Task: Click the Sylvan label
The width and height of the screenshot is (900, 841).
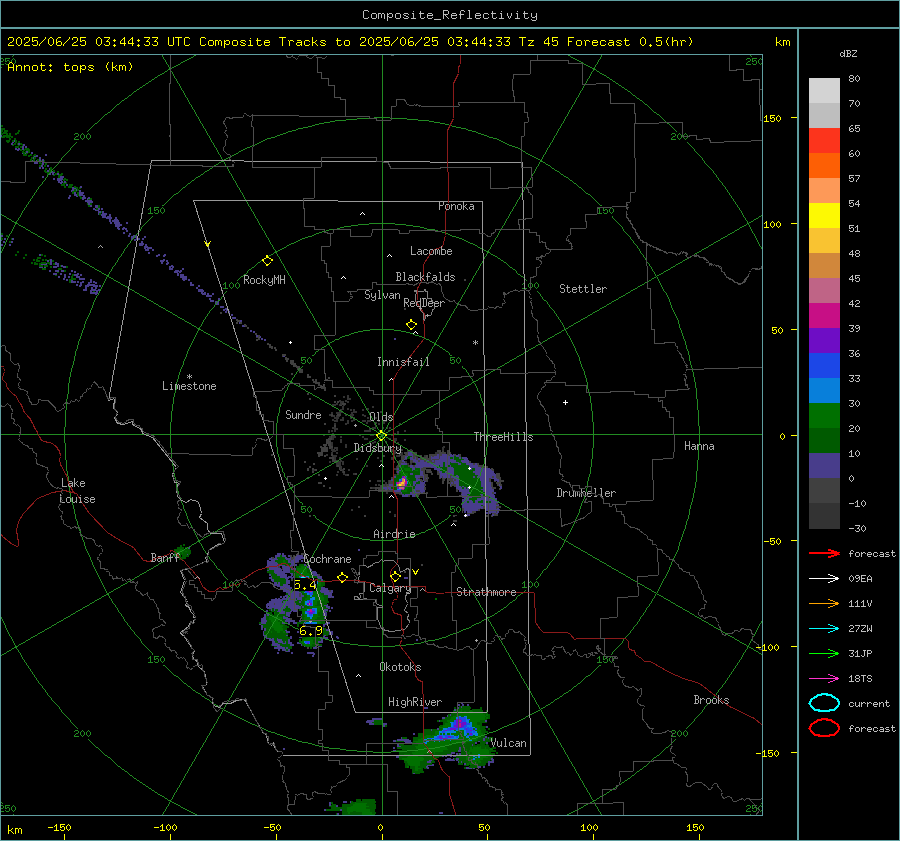Action: click(x=382, y=295)
